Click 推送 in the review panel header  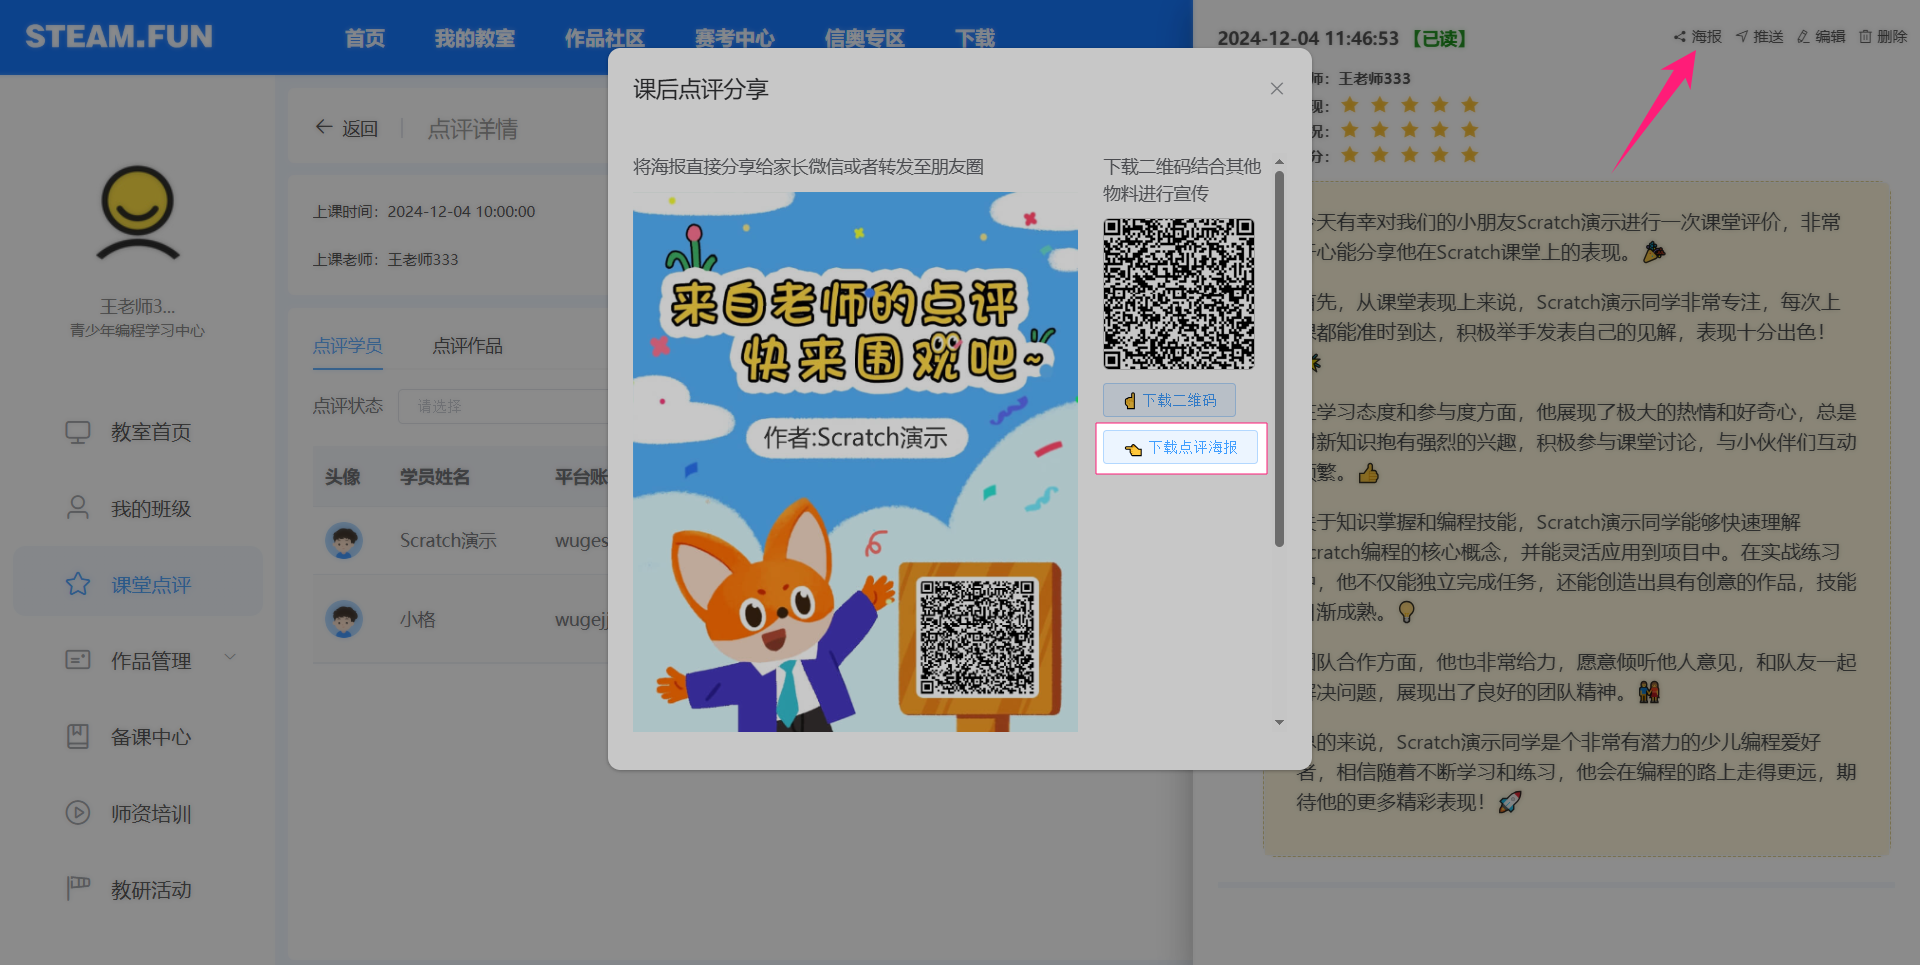click(x=1760, y=37)
